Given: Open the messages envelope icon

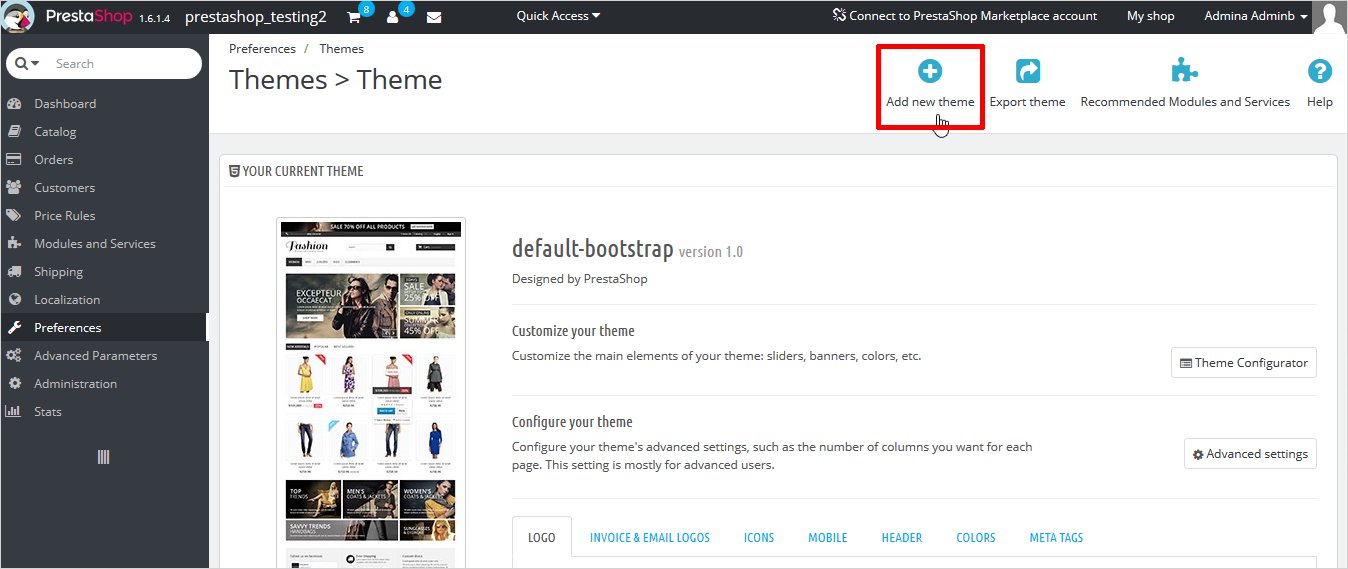Looking at the screenshot, I should pos(434,17).
